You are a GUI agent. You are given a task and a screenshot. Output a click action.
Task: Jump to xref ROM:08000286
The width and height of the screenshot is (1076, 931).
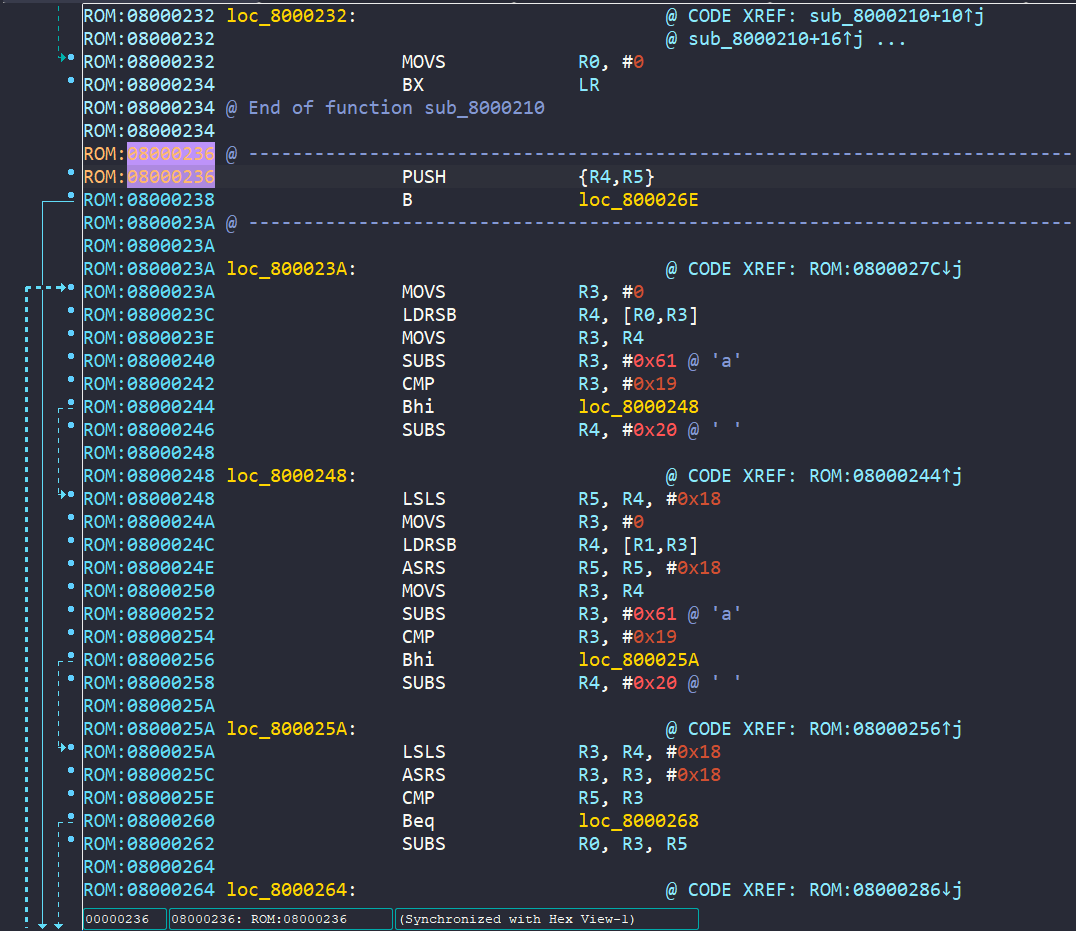[879, 889]
